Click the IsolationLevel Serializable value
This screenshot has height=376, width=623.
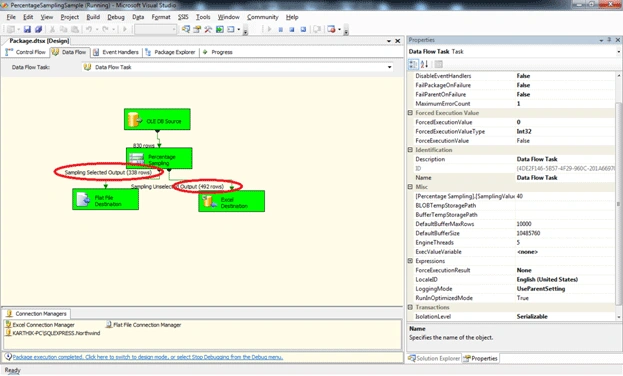point(565,317)
